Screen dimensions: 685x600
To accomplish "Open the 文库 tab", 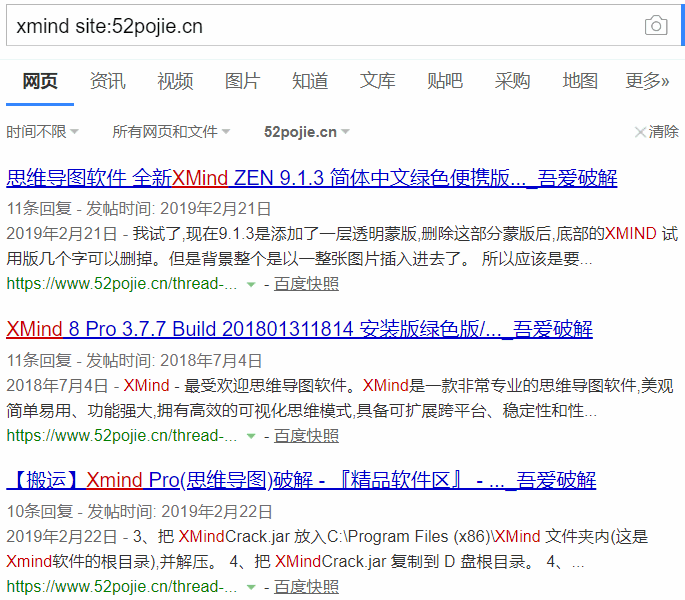I will coord(377,81).
